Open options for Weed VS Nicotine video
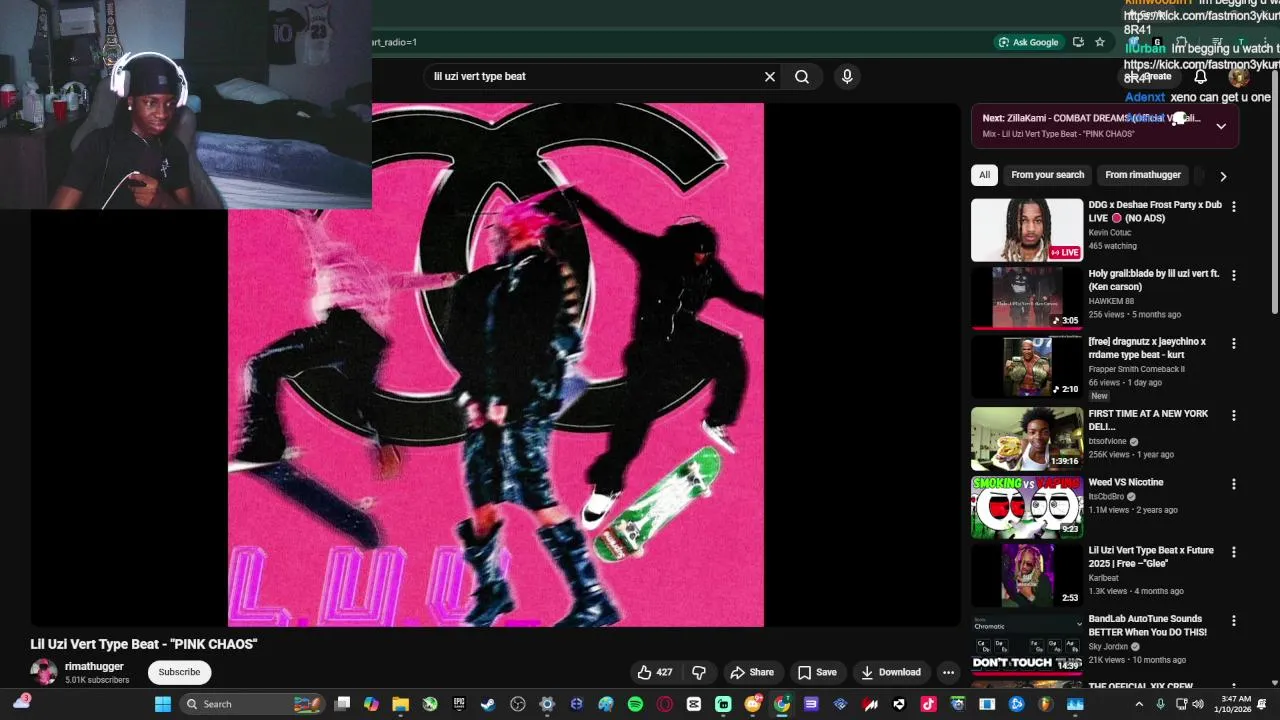1280x720 pixels. click(x=1233, y=484)
